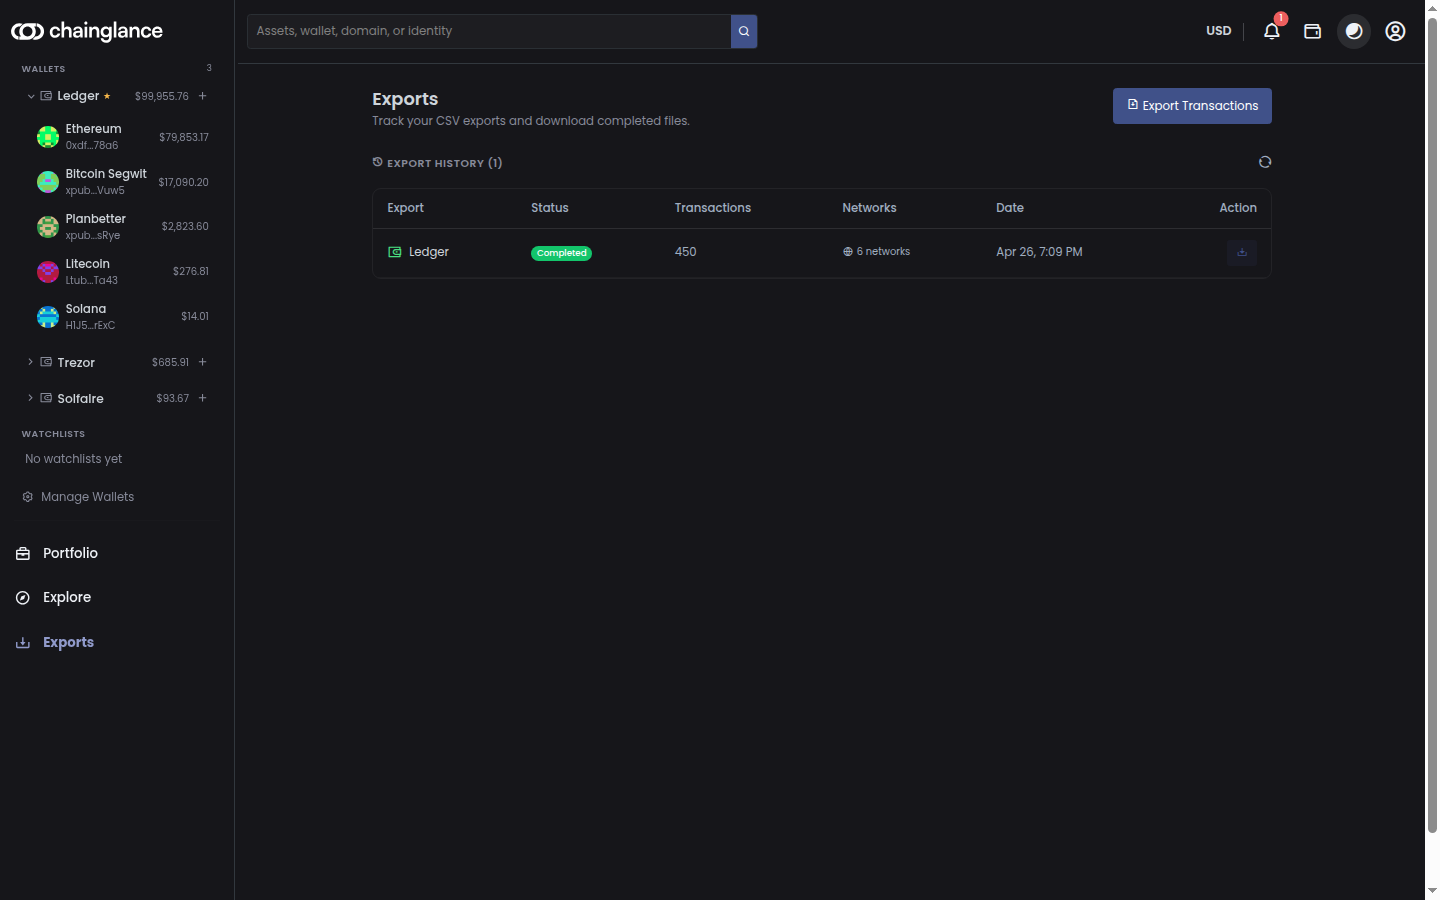This screenshot has width=1440, height=900.
Task: Click the Status column header
Action: pos(550,208)
